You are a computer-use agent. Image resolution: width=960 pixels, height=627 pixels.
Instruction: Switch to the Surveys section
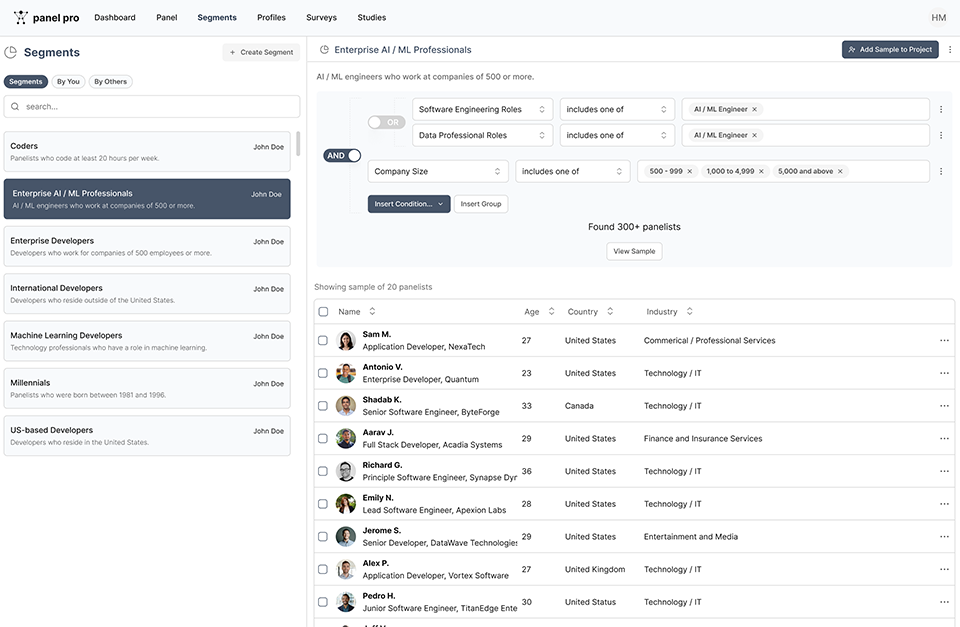[321, 17]
